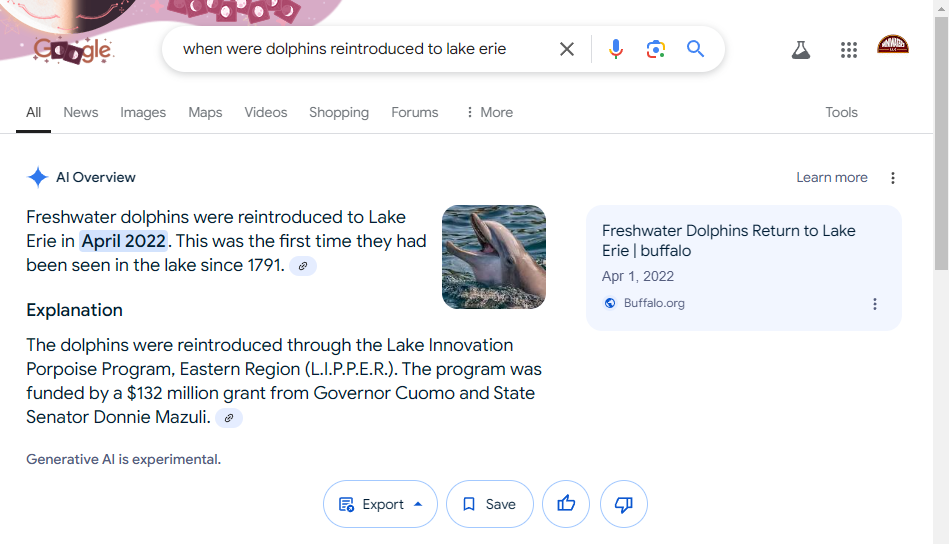Open the More search filters menu
This screenshot has width=949, height=544.
click(x=490, y=113)
